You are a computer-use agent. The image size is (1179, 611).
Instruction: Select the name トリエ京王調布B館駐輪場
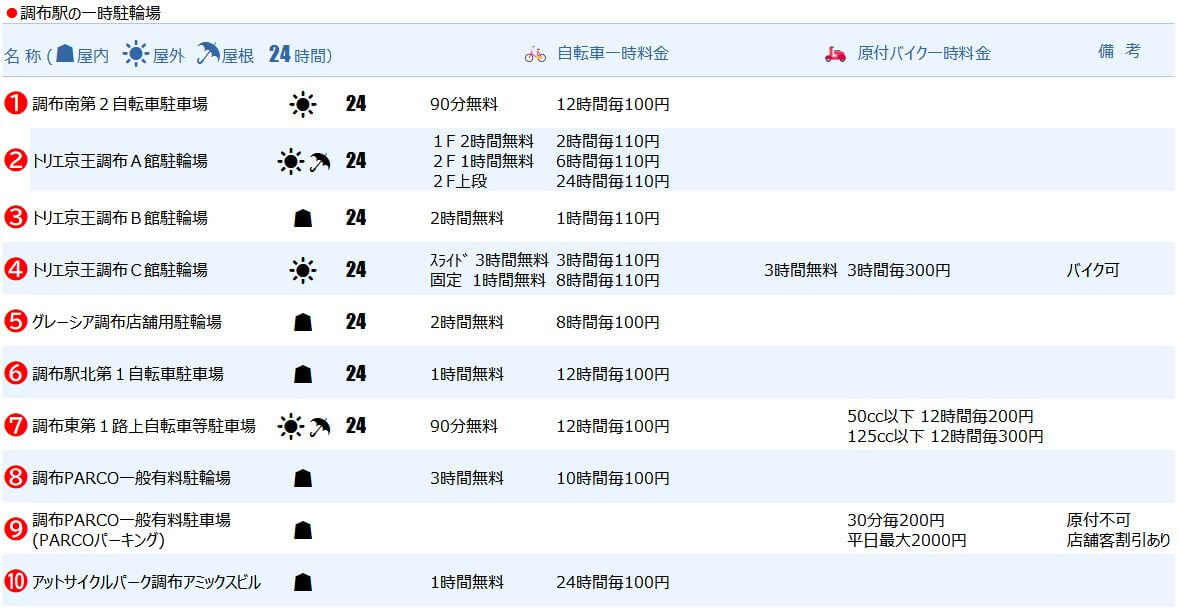[120, 218]
